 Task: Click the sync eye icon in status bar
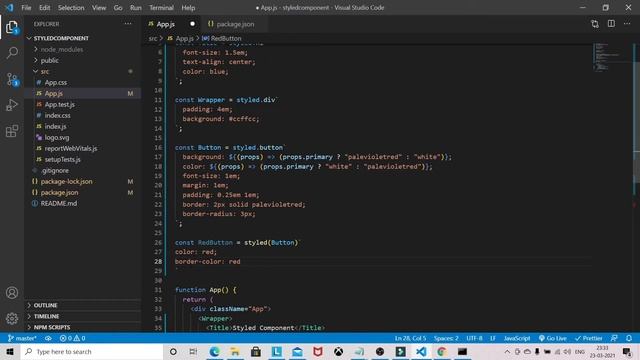coord(48,338)
